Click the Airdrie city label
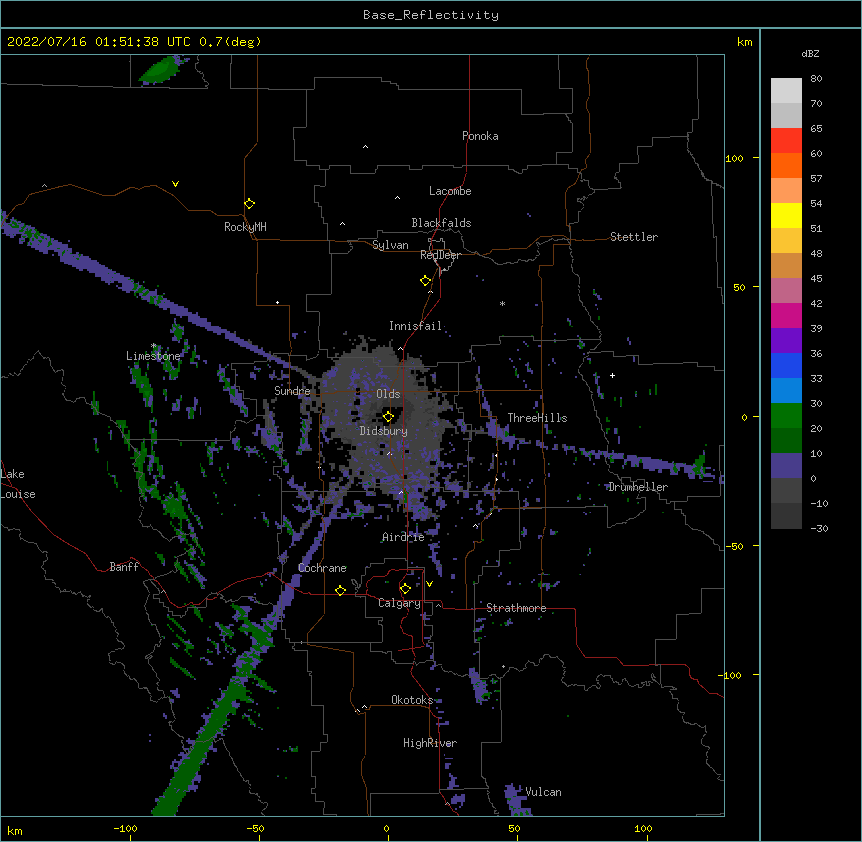The width and height of the screenshot is (862, 842). tap(403, 537)
